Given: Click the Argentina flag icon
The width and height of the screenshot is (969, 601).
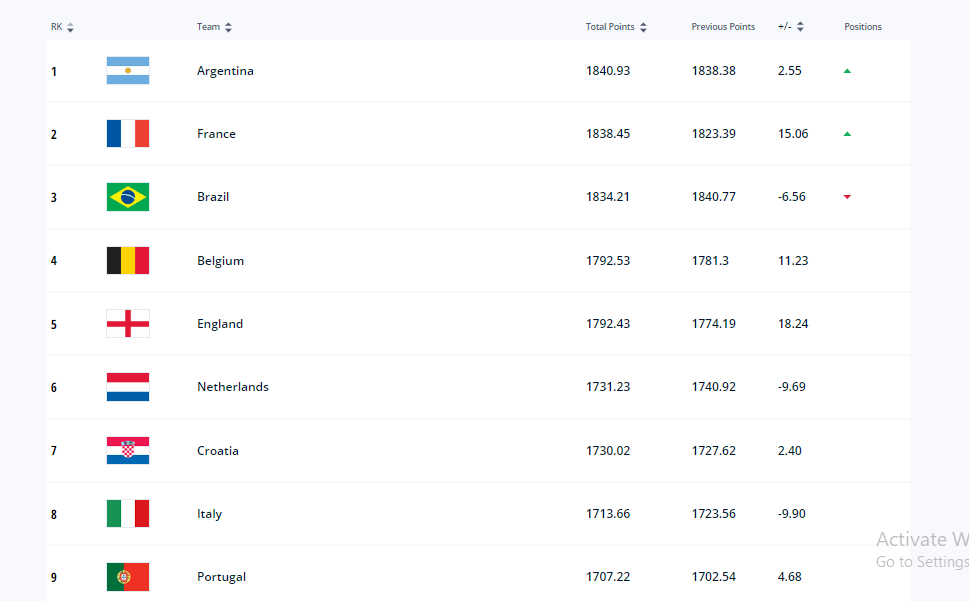Looking at the screenshot, I should (x=128, y=70).
